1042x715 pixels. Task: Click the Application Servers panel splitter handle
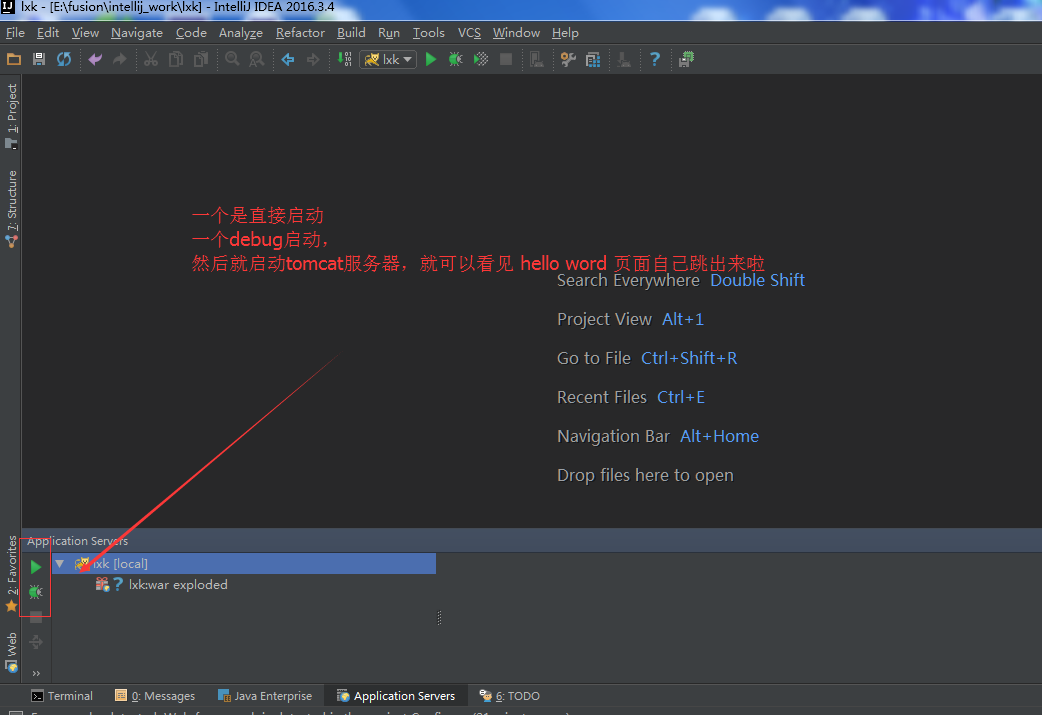[439, 618]
